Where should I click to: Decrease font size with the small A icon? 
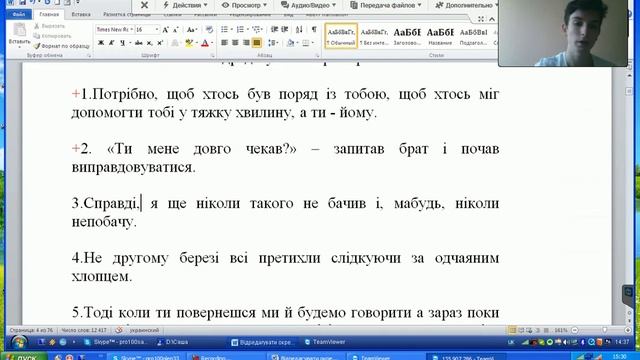(176, 29)
